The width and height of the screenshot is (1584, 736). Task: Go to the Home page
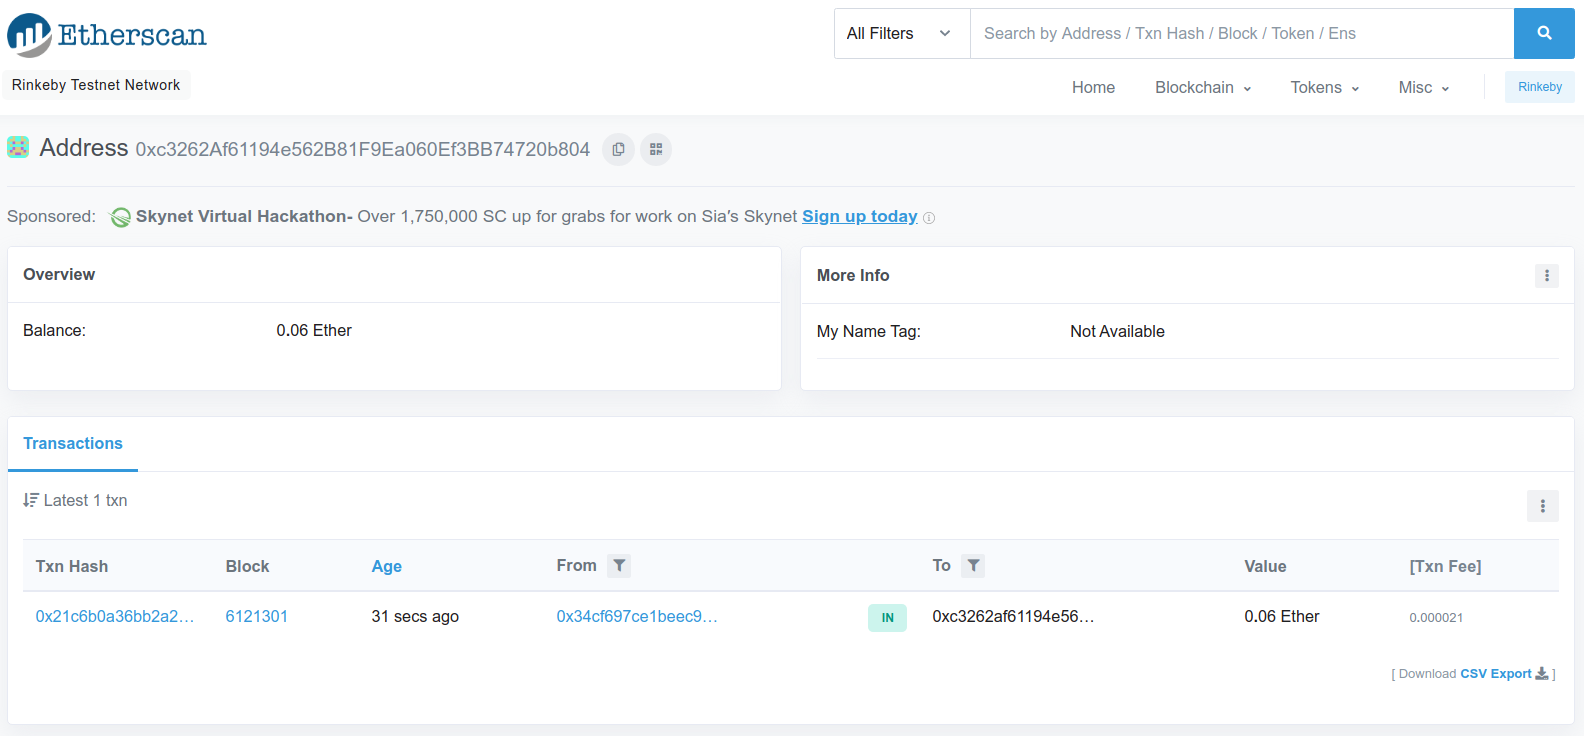(1093, 87)
